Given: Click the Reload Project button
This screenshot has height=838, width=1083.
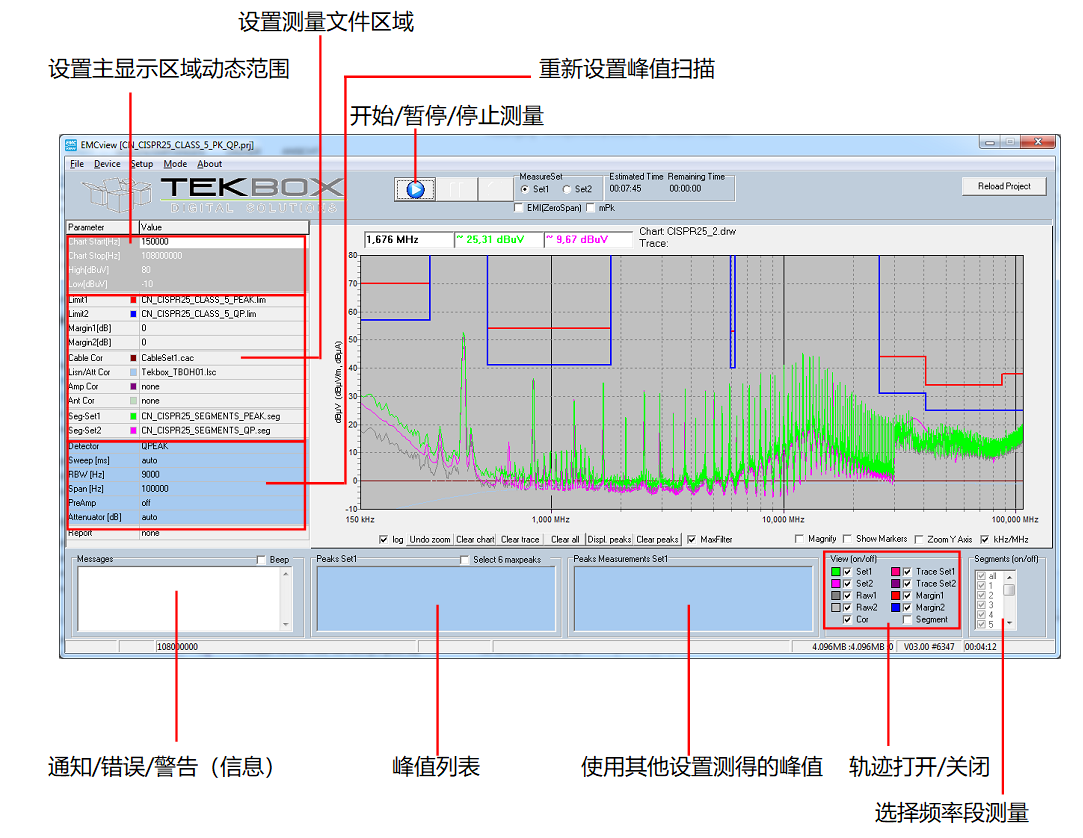Looking at the screenshot, I should pyautogui.click(x=1003, y=186).
